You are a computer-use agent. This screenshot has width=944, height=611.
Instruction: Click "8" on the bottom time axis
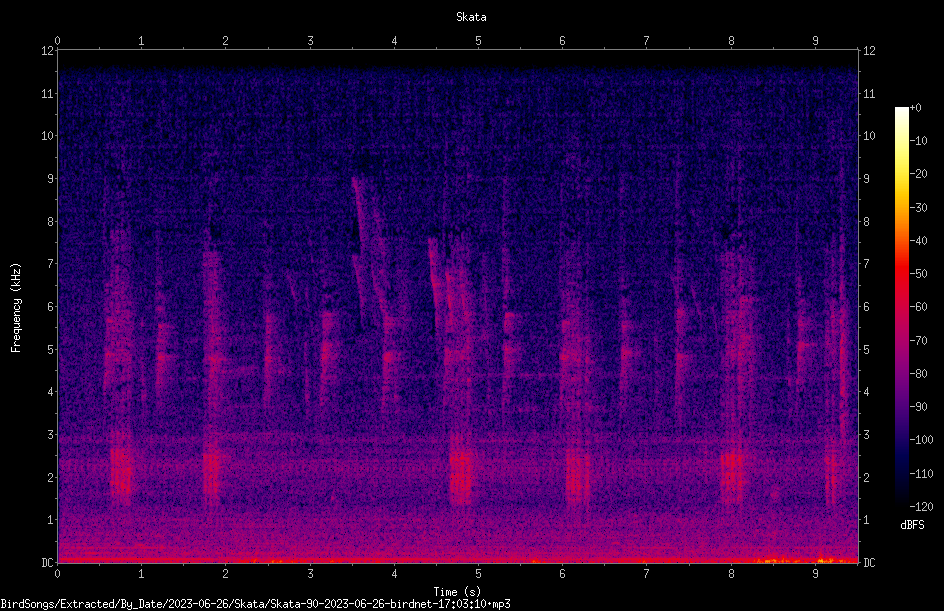(x=731, y=574)
